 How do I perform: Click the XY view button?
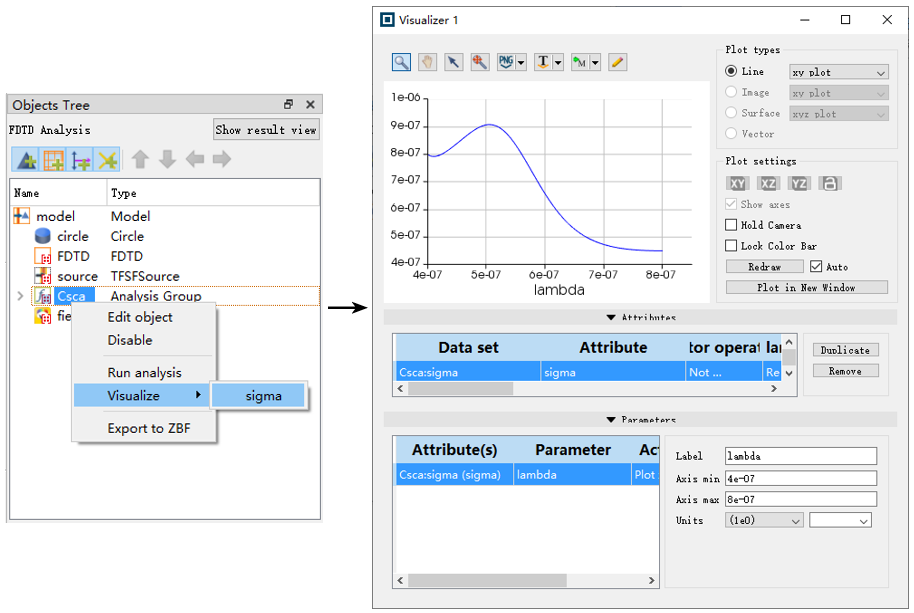click(737, 184)
